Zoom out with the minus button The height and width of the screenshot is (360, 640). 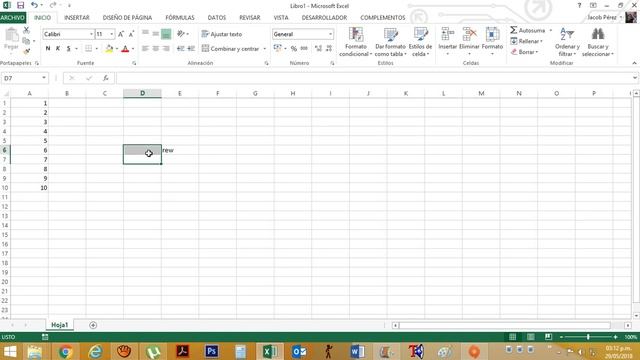(562, 337)
